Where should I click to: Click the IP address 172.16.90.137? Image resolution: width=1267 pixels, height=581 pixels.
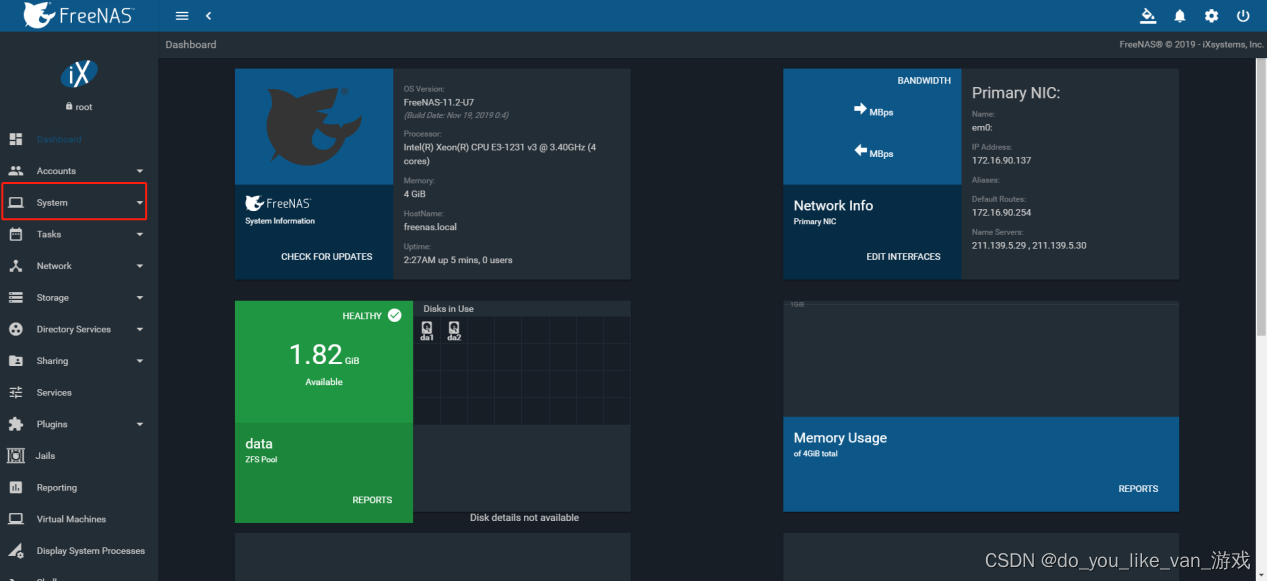coord(1001,160)
